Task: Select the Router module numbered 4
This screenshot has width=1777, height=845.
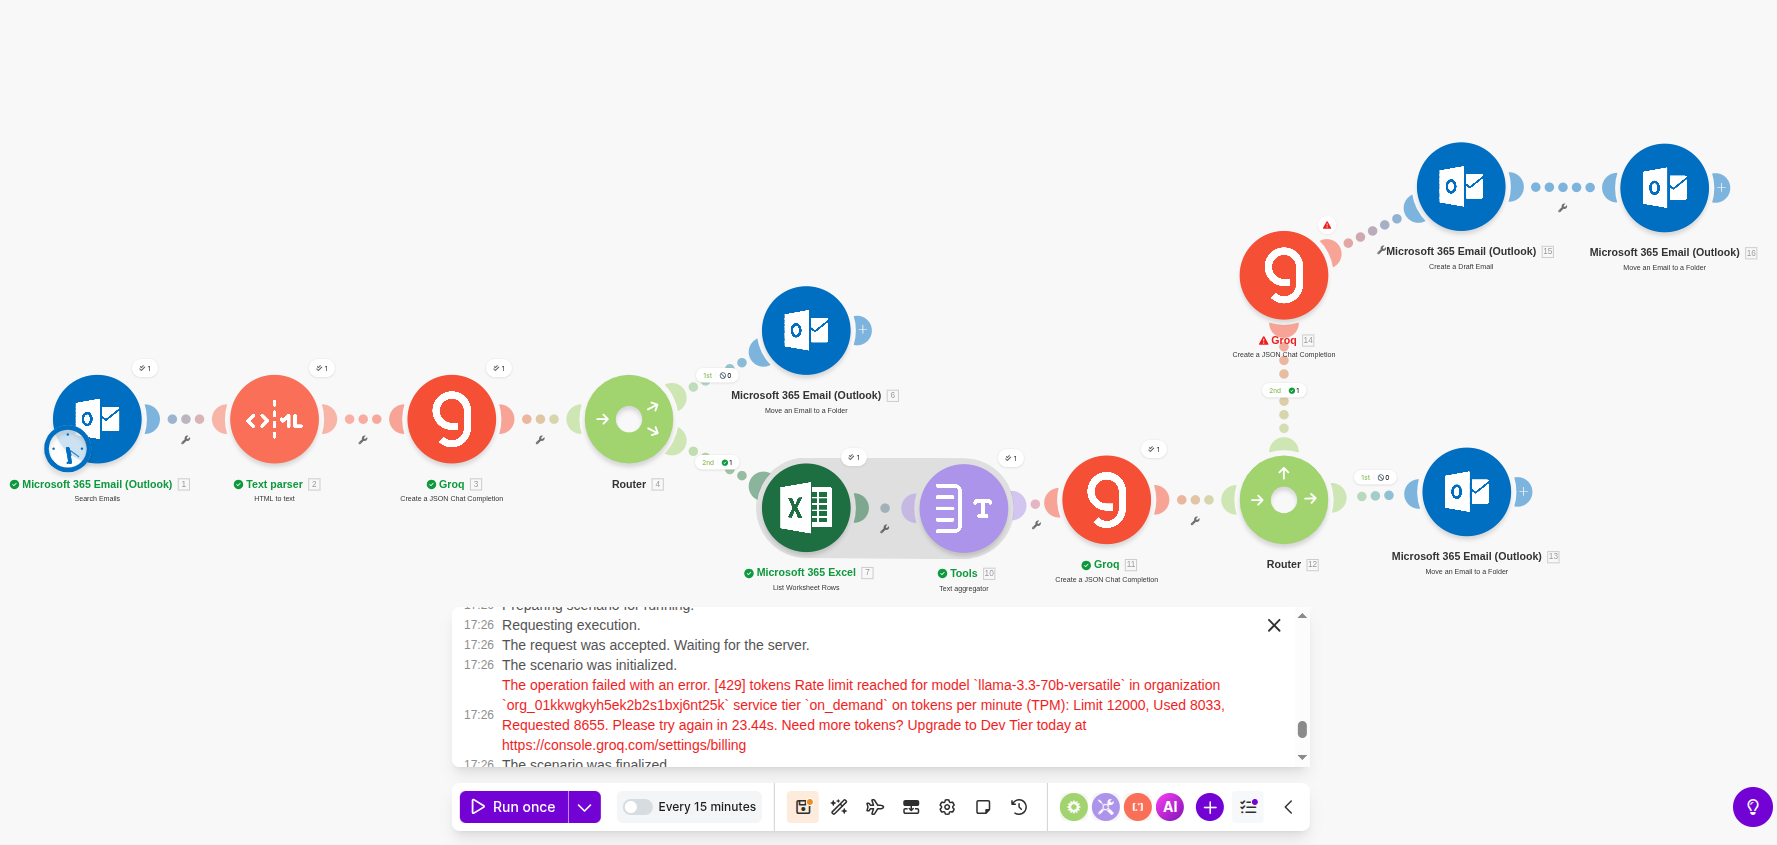Action: click(629, 419)
